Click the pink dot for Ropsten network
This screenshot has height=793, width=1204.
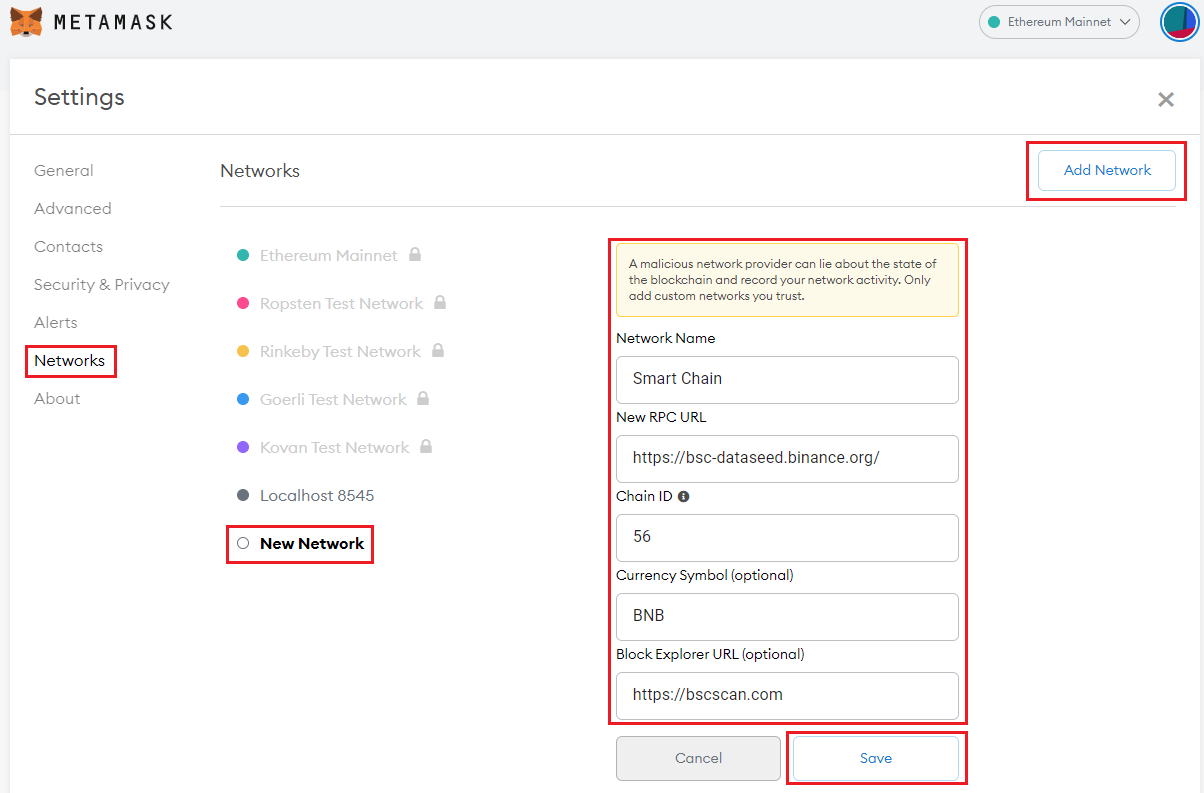(x=243, y=303)
